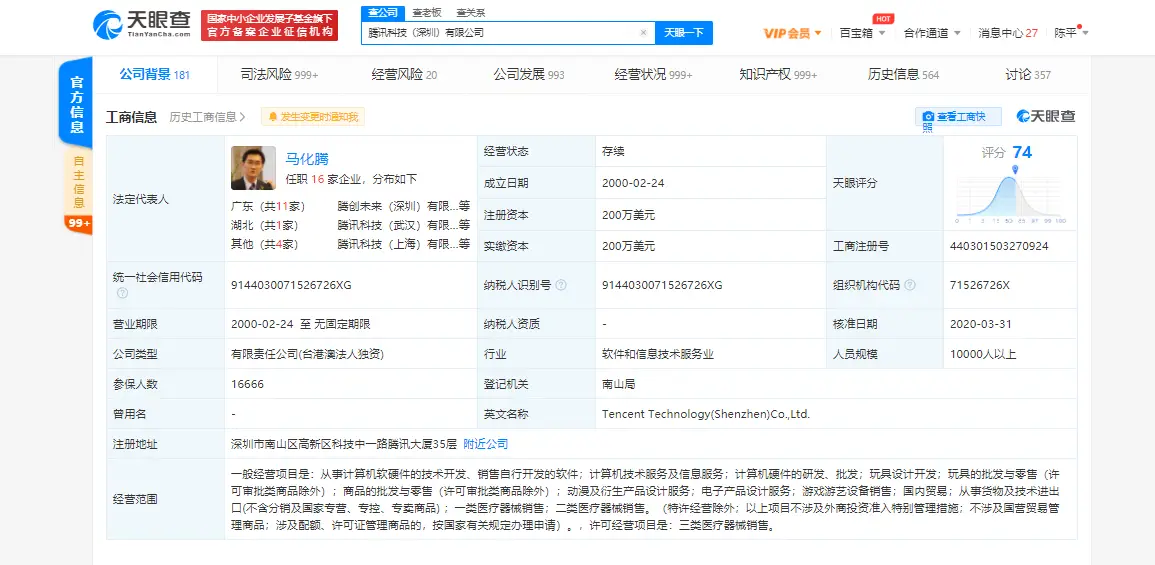This screenshot has width=1155, height=565.
Task: Click 参保人数 value 16666
Action: 247,384
